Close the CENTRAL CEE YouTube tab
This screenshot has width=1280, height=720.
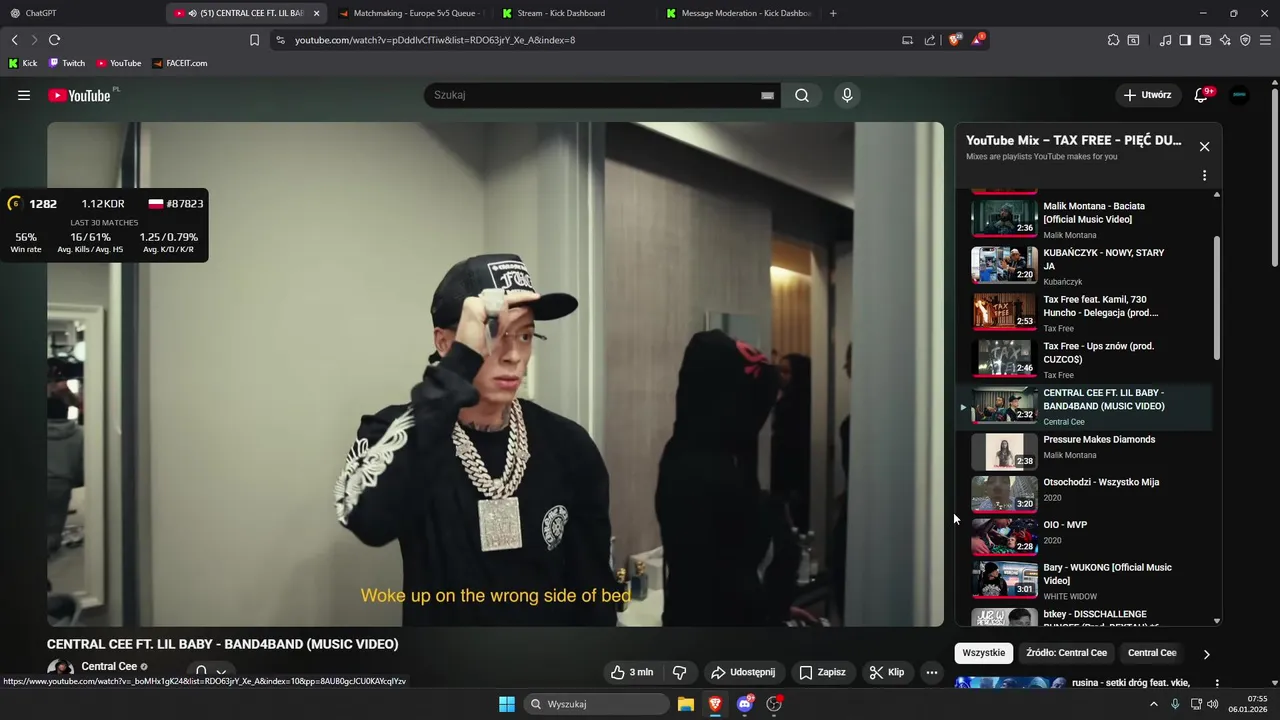[x=316, y=13]
